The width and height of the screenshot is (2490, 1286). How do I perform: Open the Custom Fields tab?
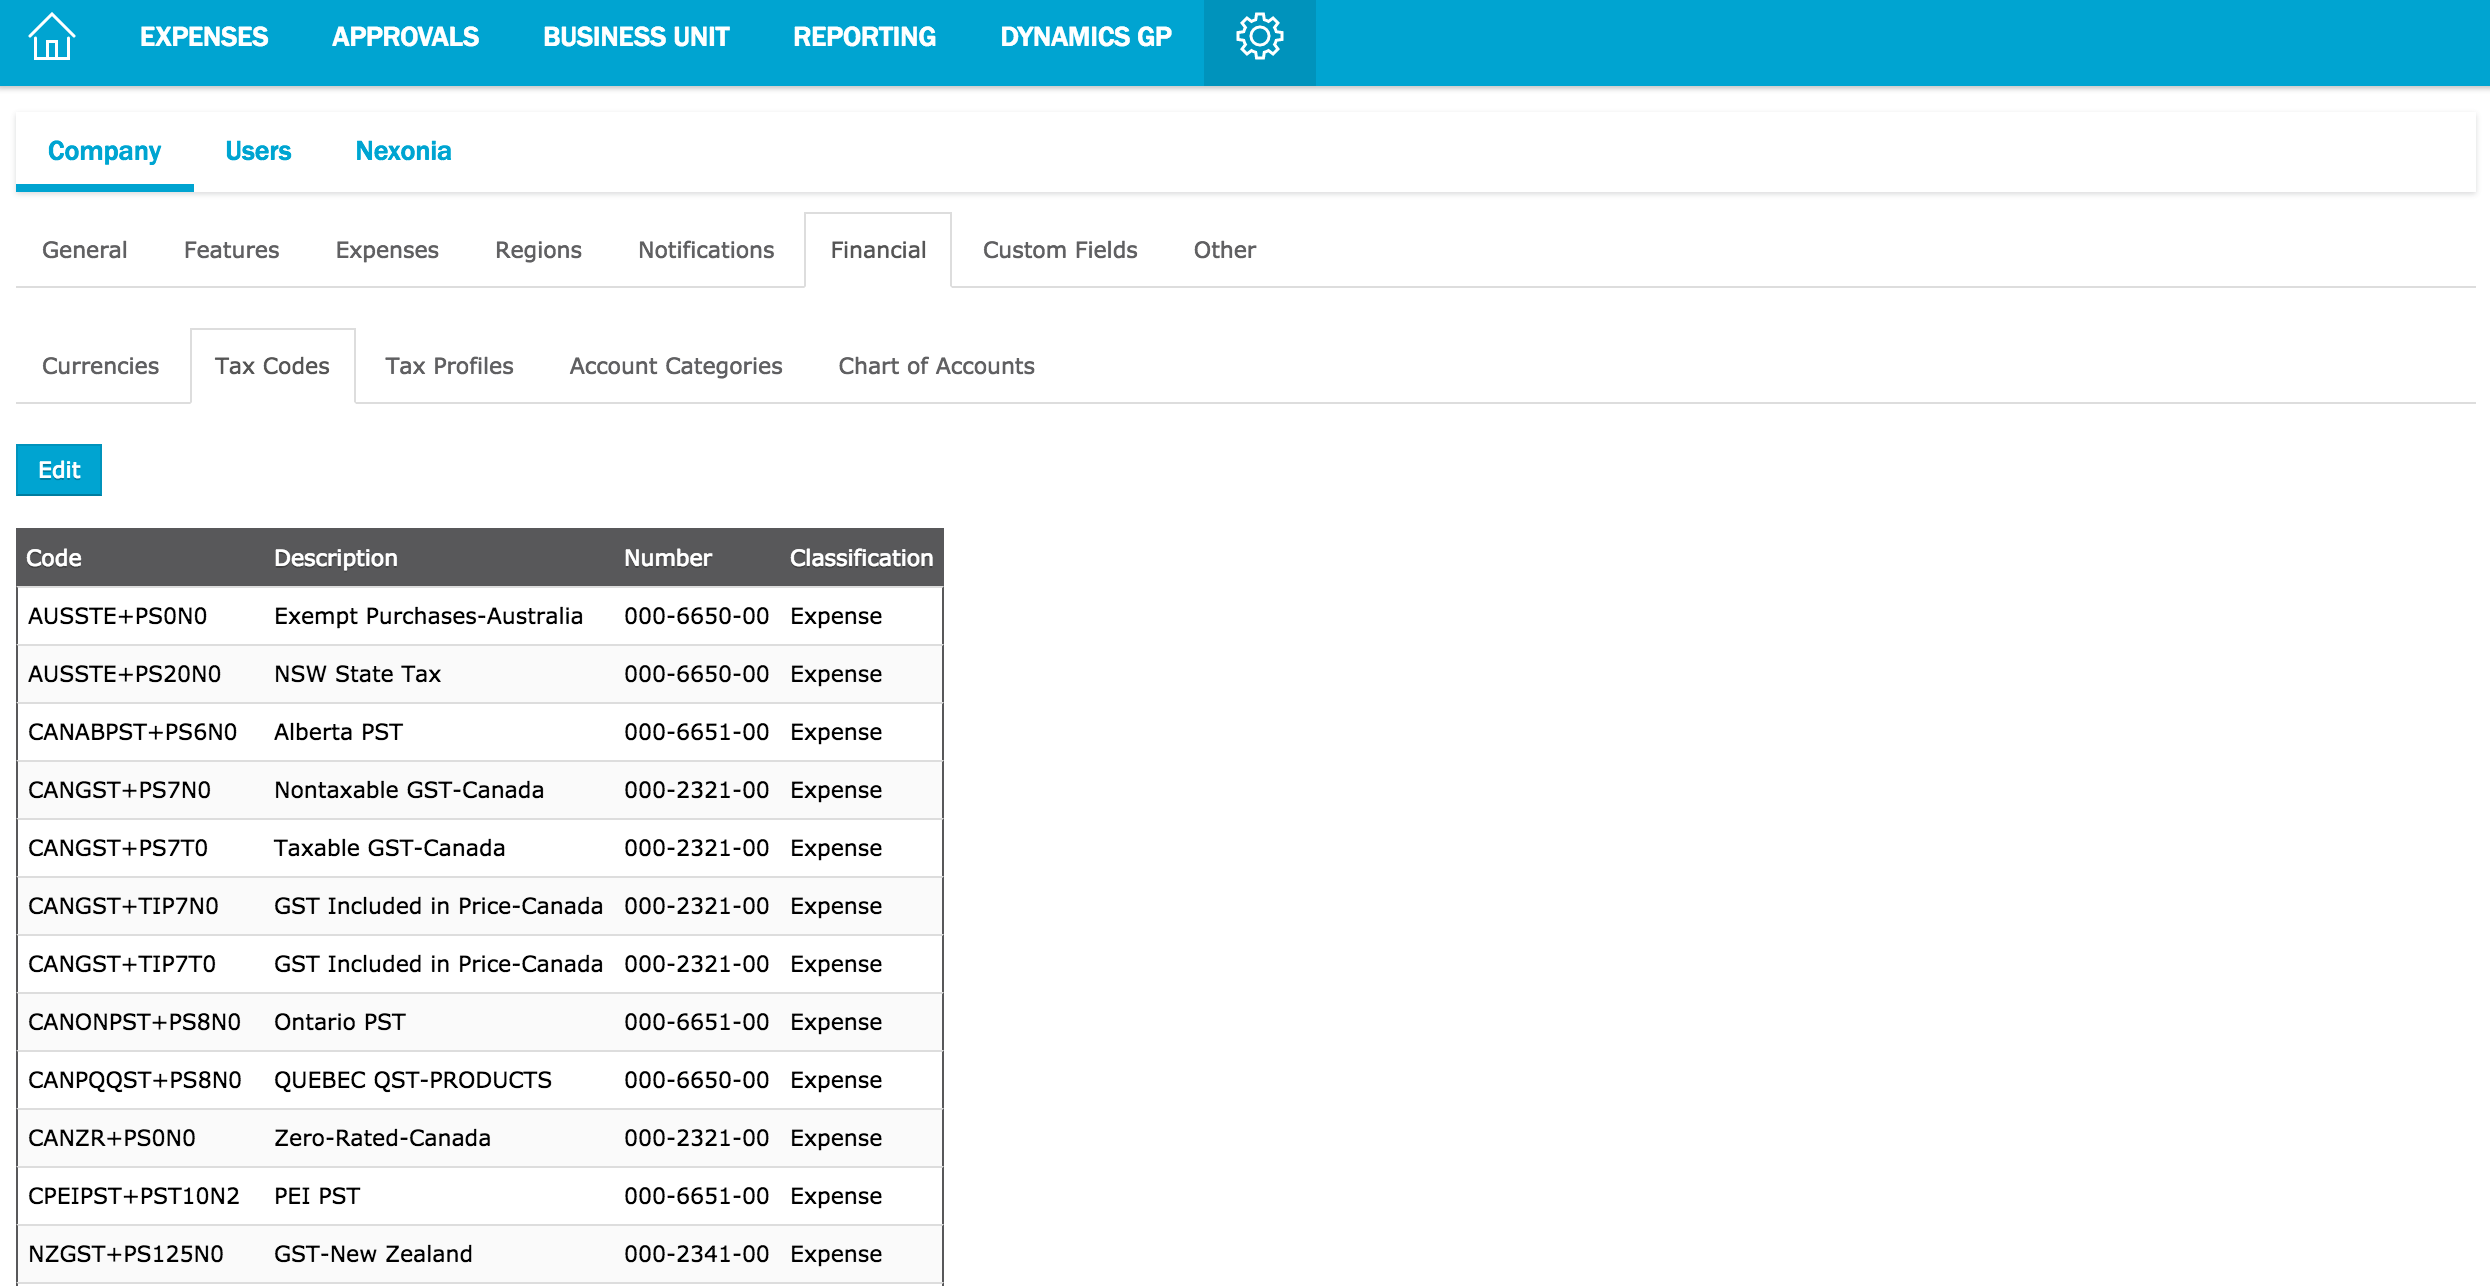pos(1059,250)
